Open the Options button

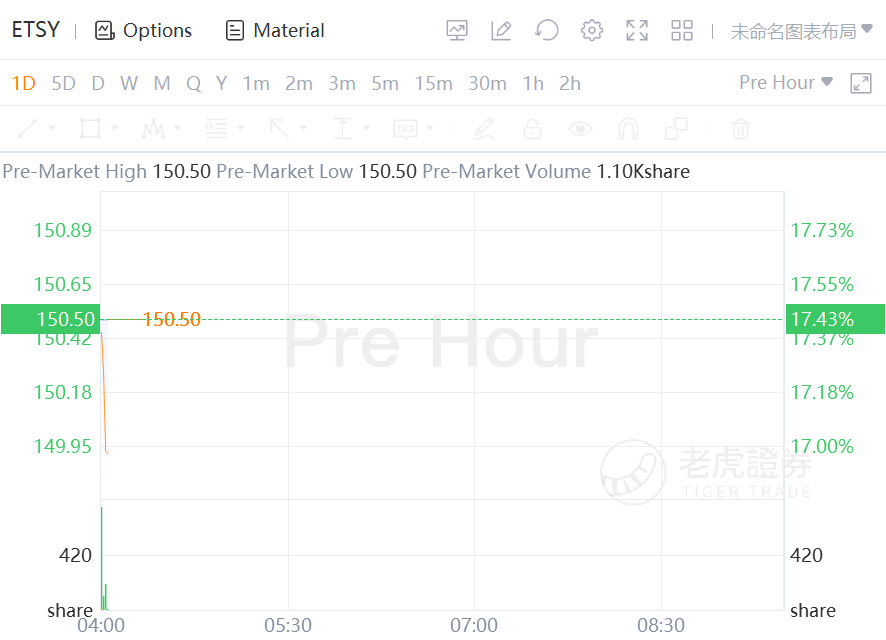tap(143, 31)
